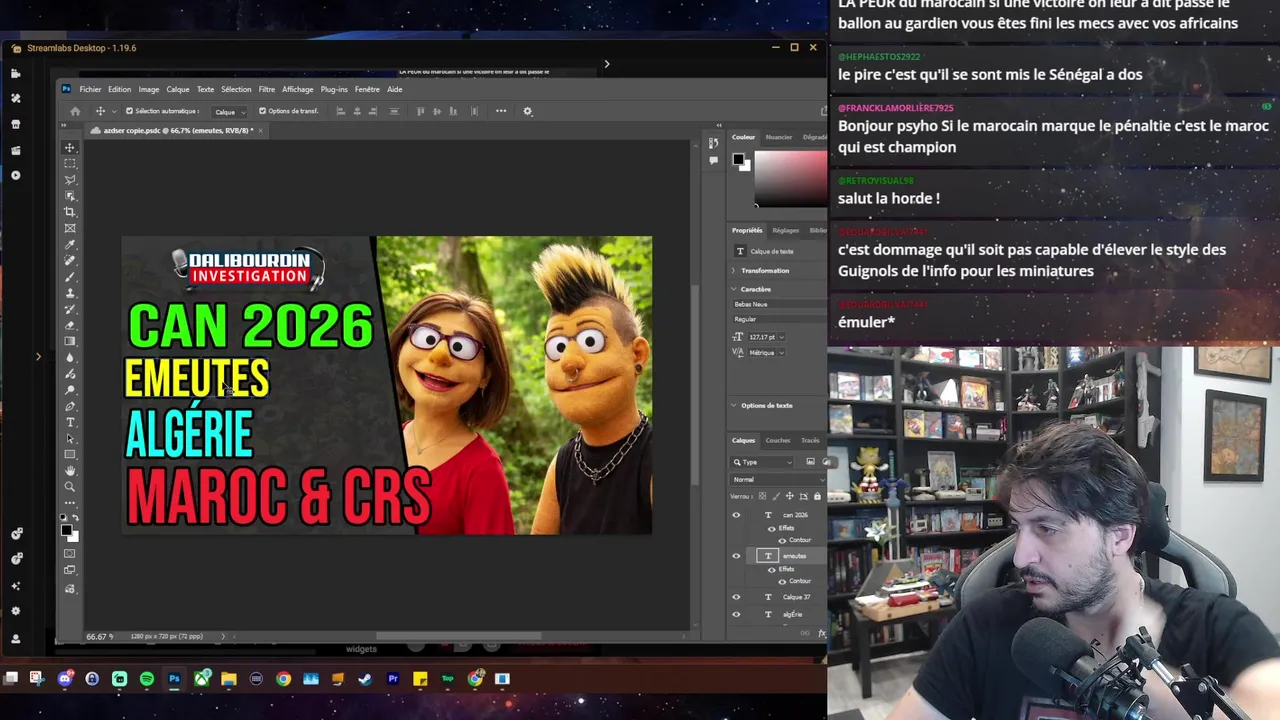This screenshot has height=720, width=1280.
Task: Switch to the Tracés tab
Action: (810, 440)
